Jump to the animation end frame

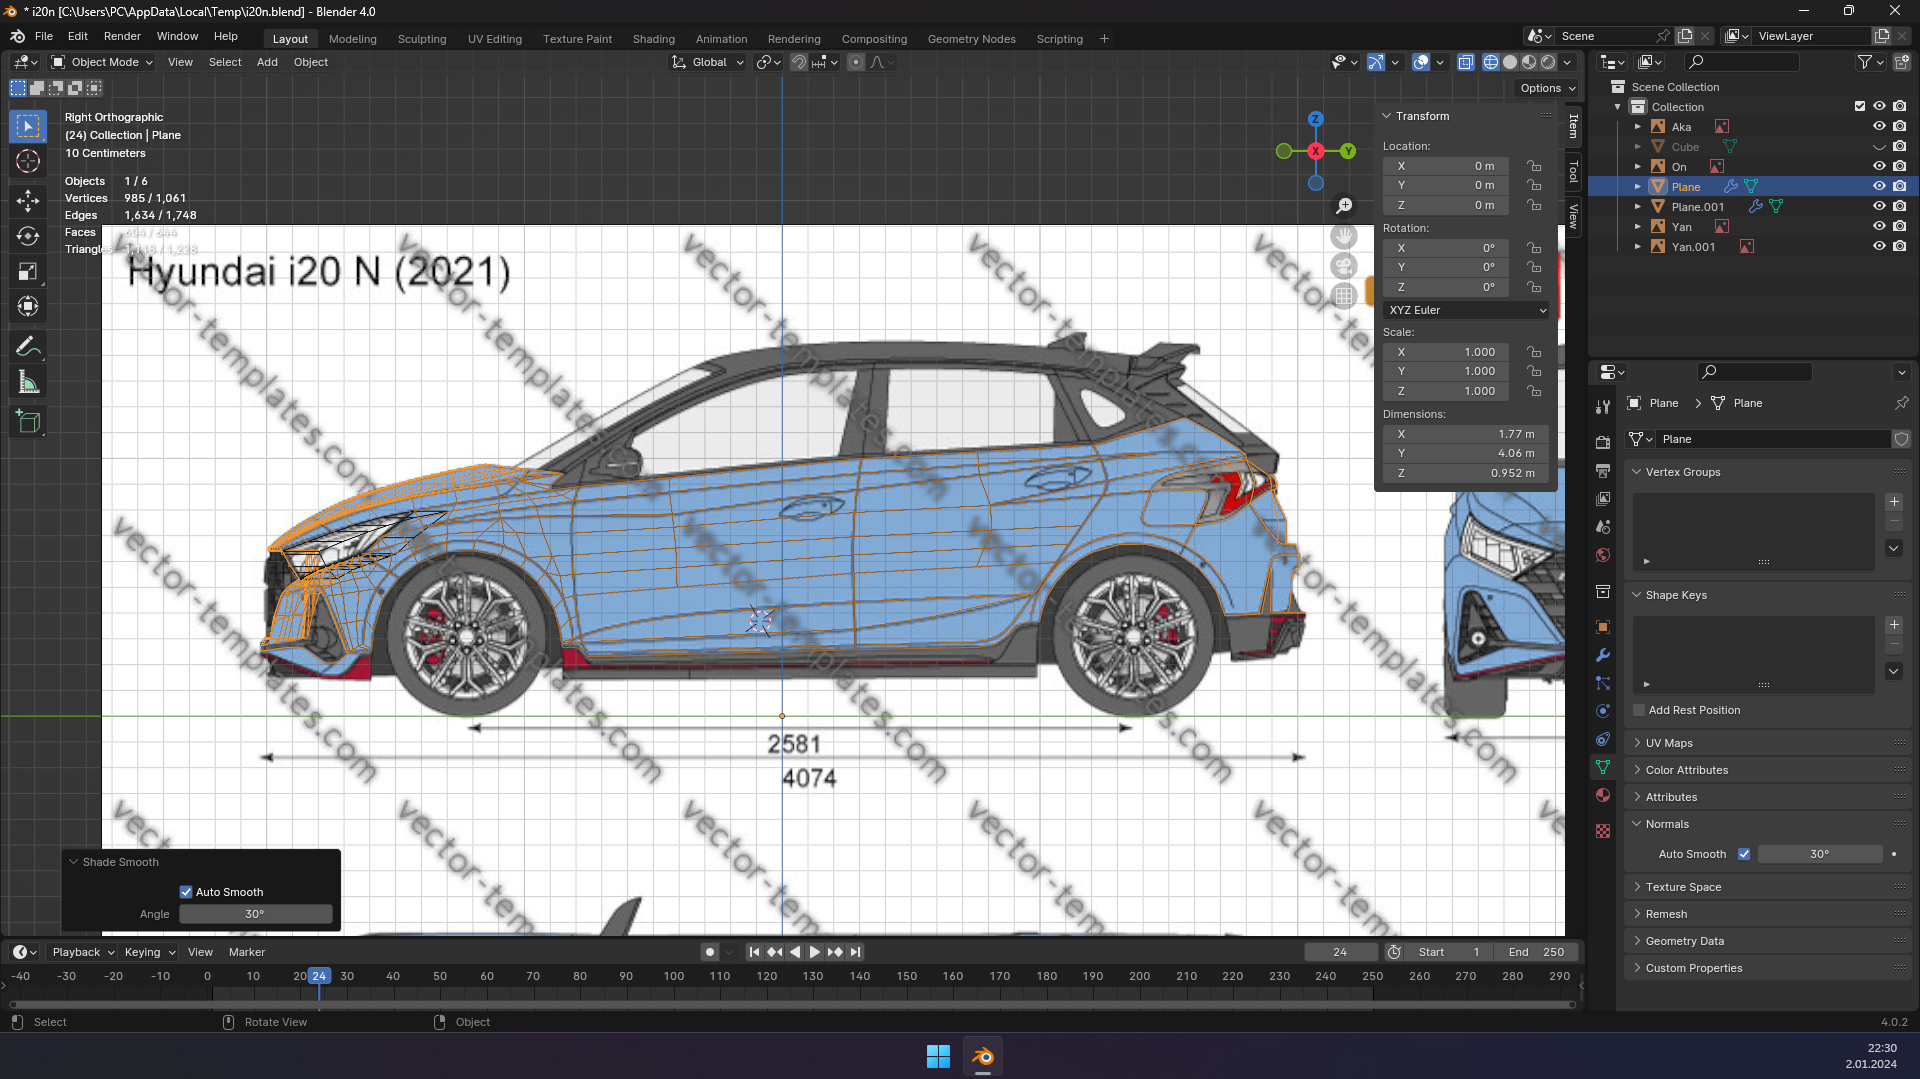point(855,952)
